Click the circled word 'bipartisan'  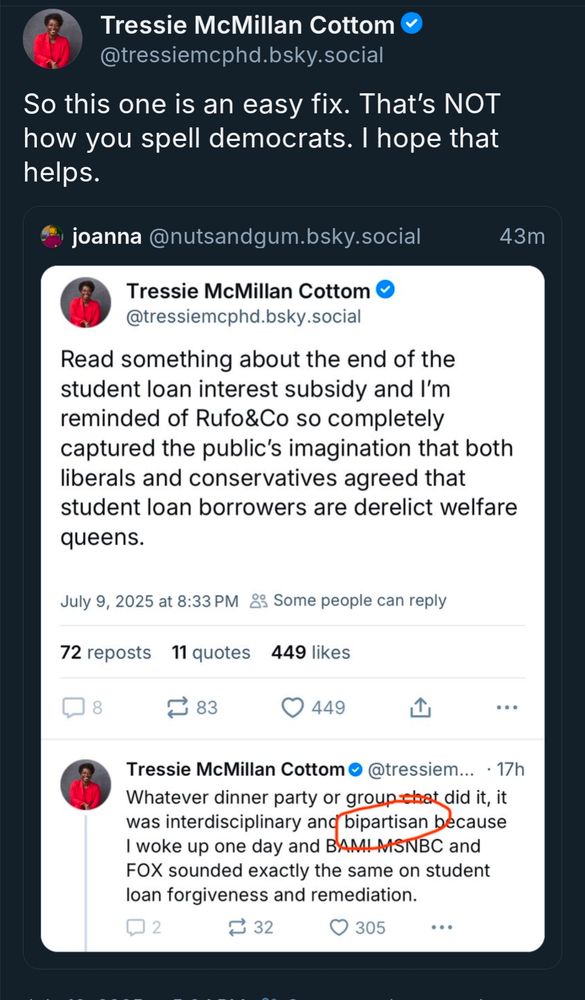pyautogui.click(x=387, y=821)
